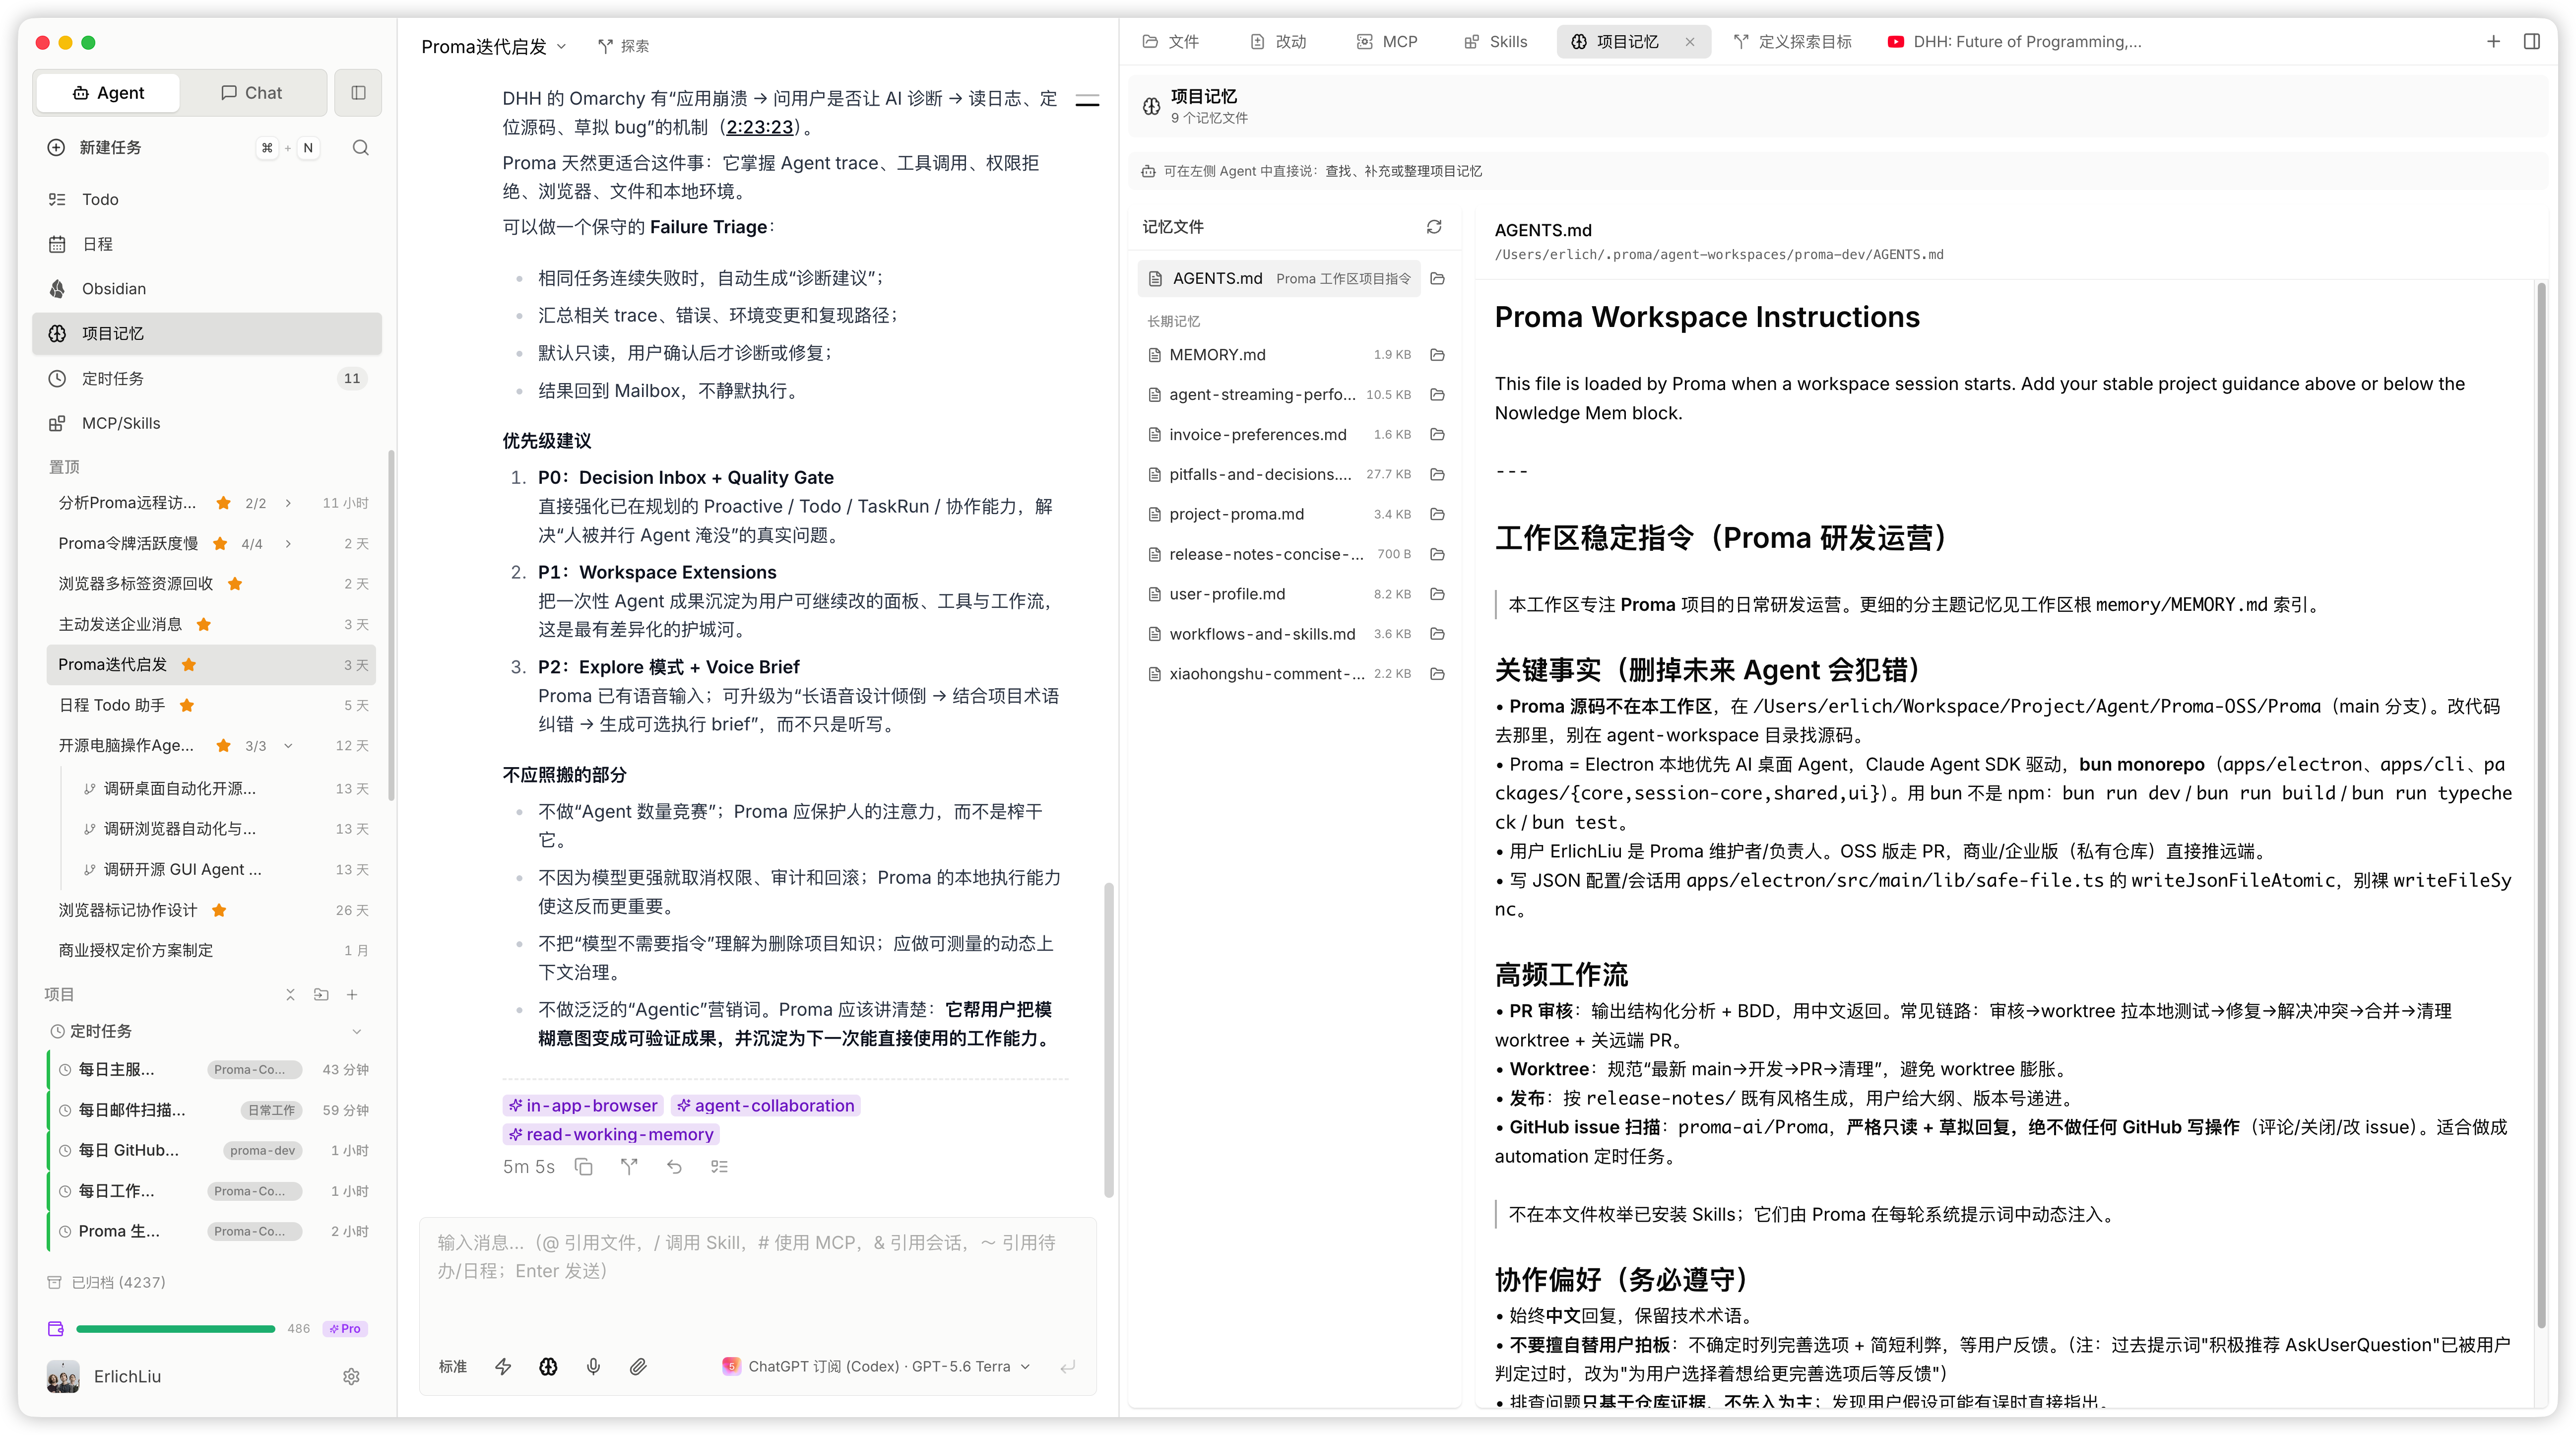Image resolution: width=2576 pixels, height=1435 pixels.
Task: Expand the 分析Proma远程访... subtask chevron
Action: coord(288,503)
